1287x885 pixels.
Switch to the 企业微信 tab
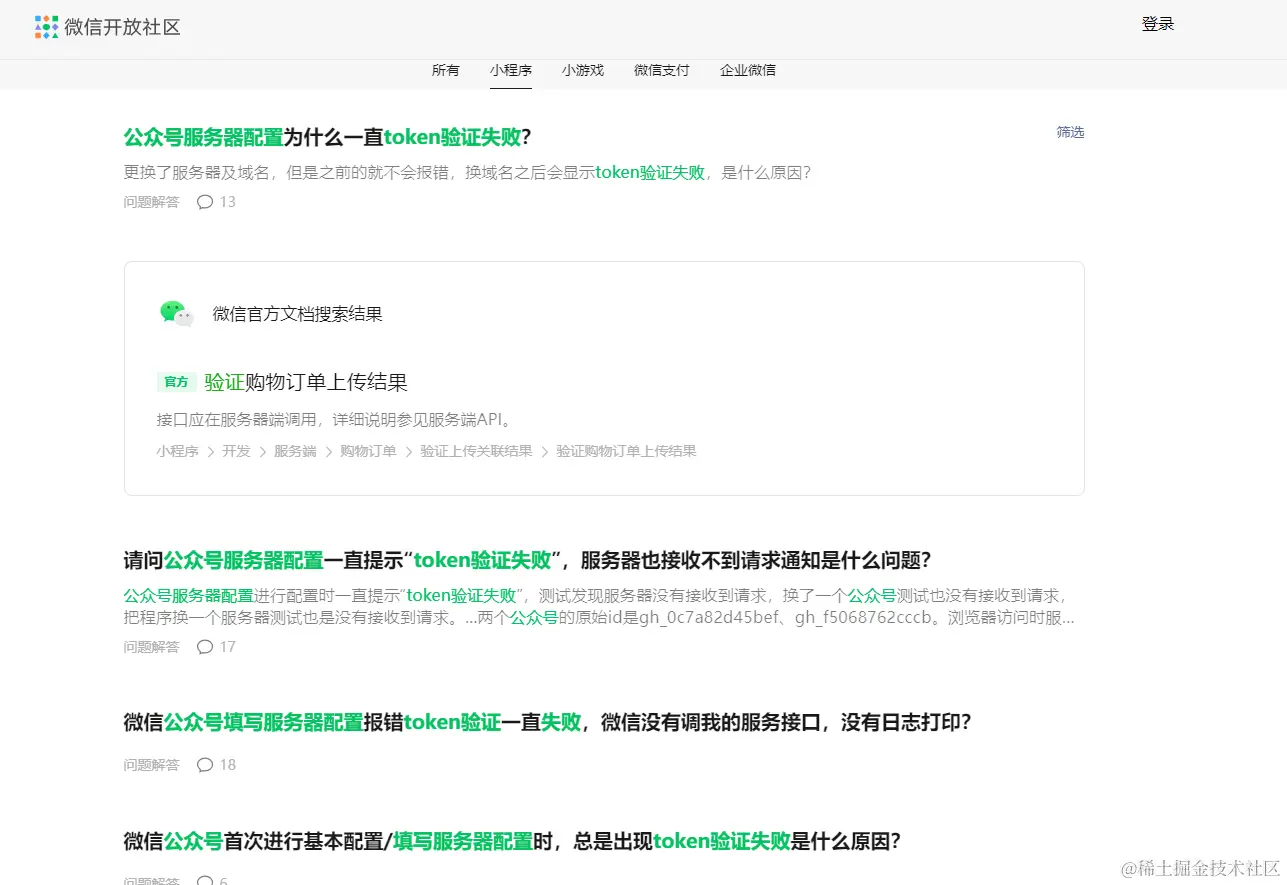click(x=748, y=70)
